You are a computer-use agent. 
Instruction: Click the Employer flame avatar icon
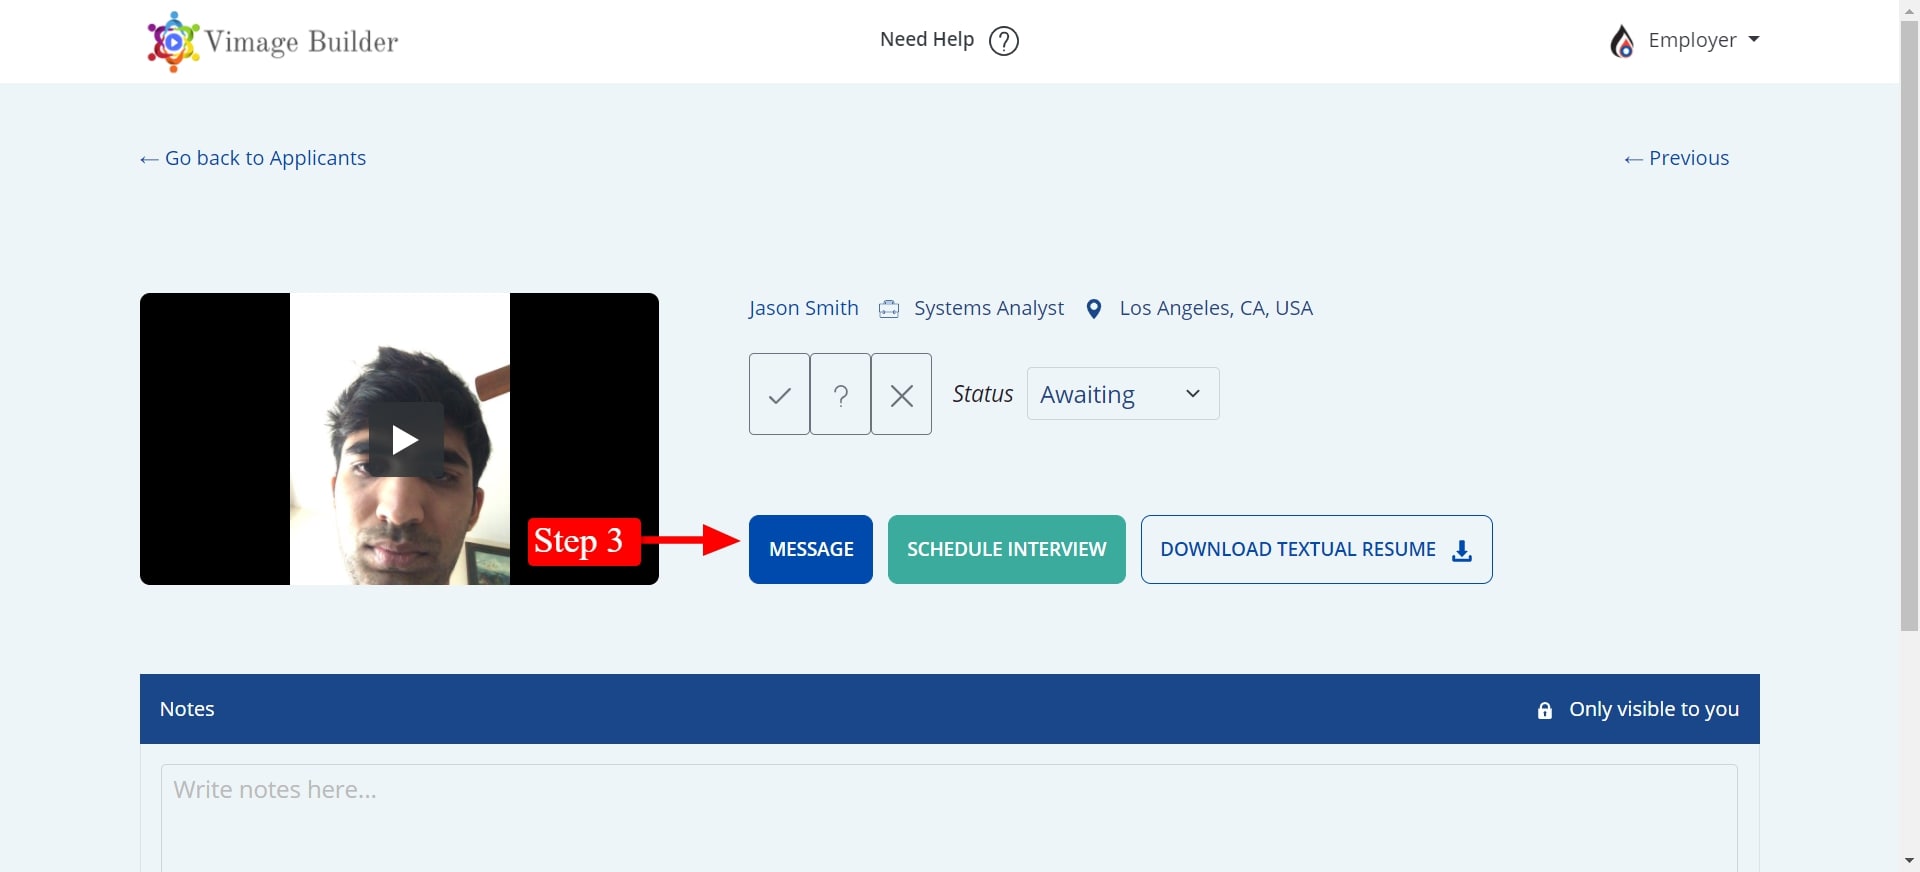(x=1622, y=41)
